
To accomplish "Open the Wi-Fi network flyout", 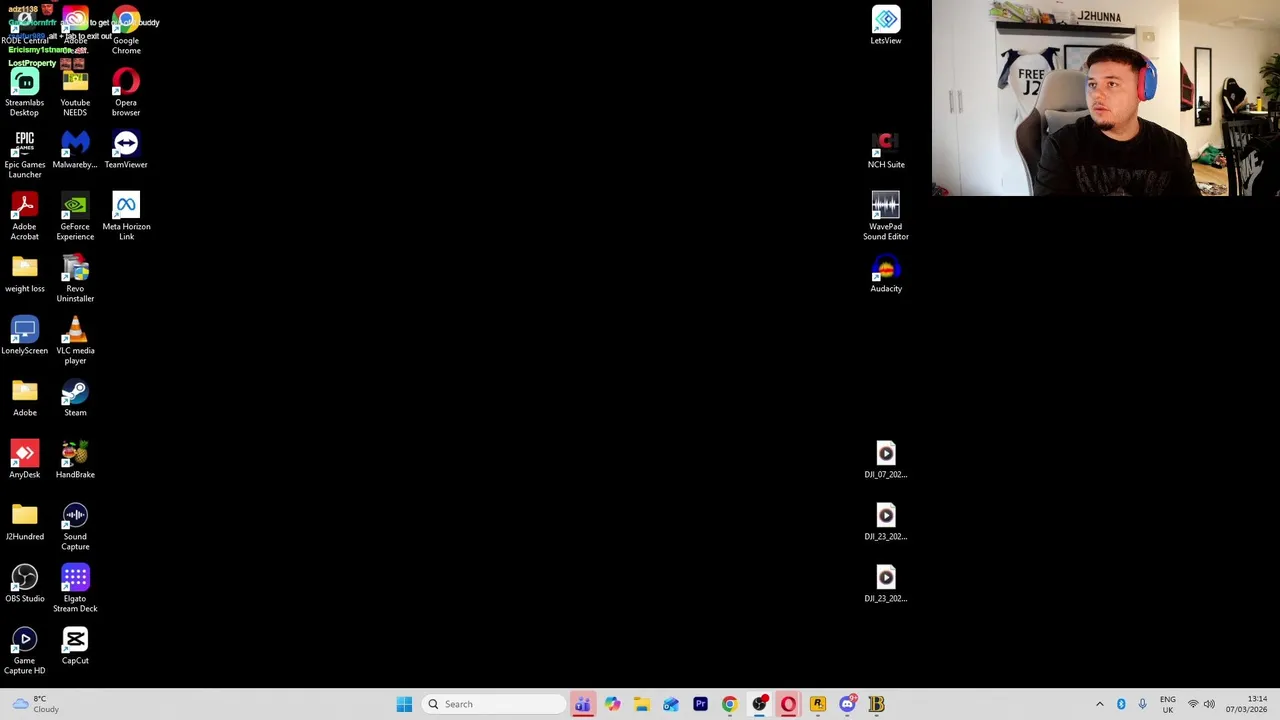I will tap(1192, 704).
